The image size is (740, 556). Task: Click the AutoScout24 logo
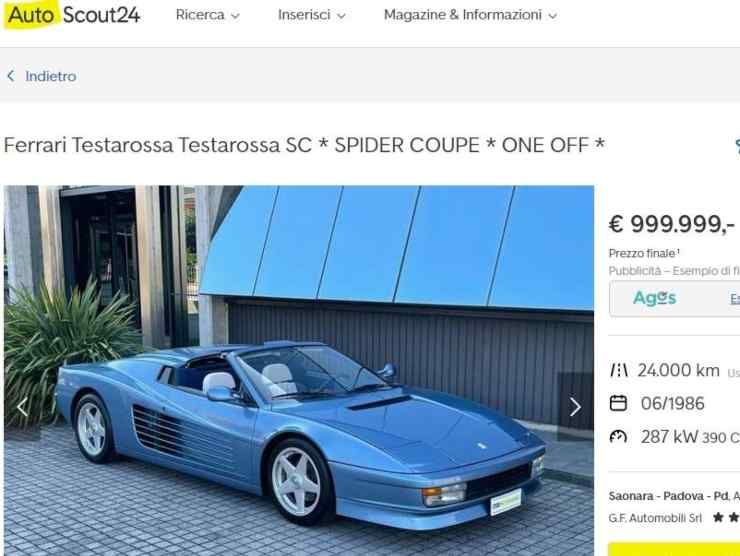coord(72,15)
